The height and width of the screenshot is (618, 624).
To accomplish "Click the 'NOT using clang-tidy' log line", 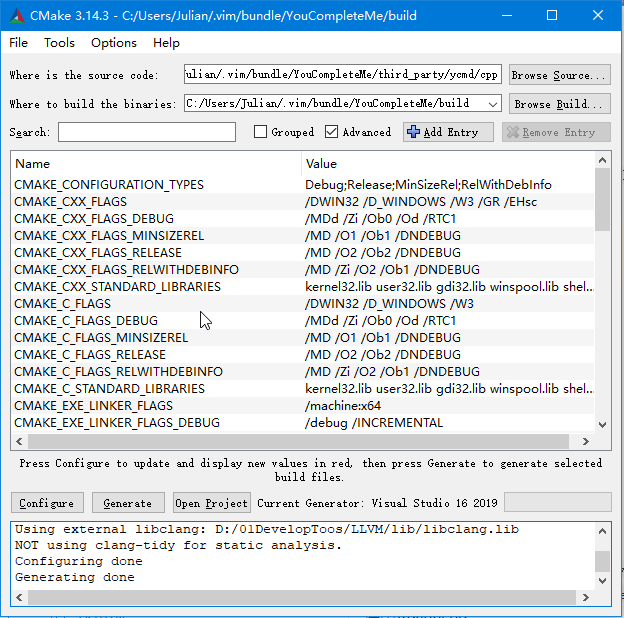I will [178, 545].
